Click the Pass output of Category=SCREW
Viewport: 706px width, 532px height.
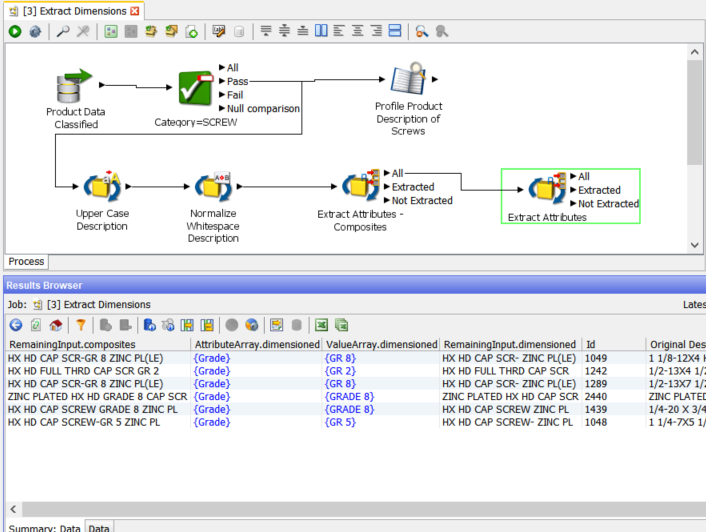point(237,82)
